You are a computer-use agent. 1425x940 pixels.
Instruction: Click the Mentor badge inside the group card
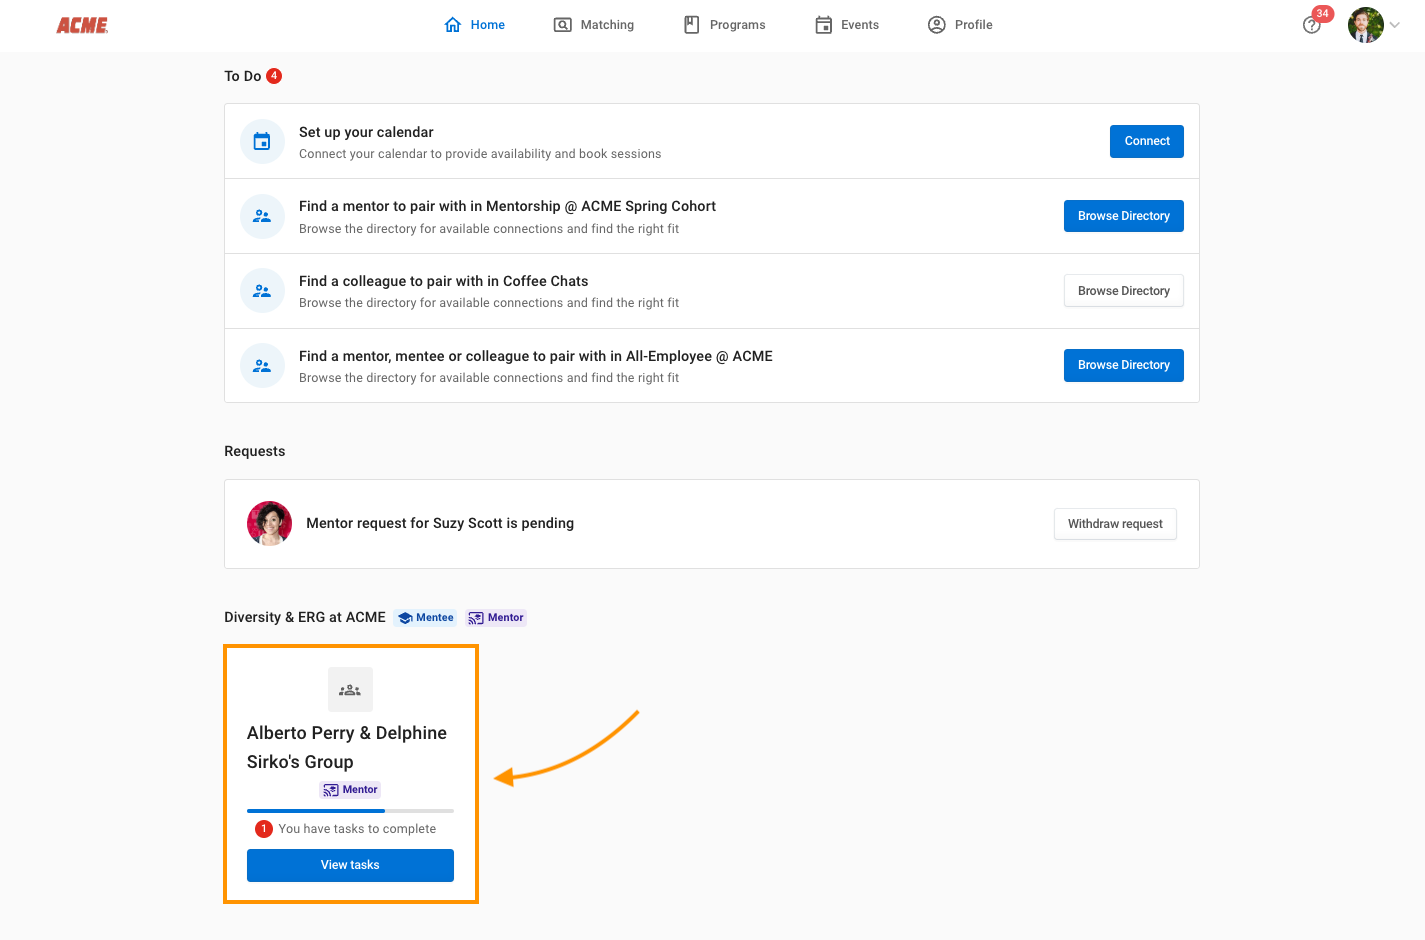coord(350,790)
